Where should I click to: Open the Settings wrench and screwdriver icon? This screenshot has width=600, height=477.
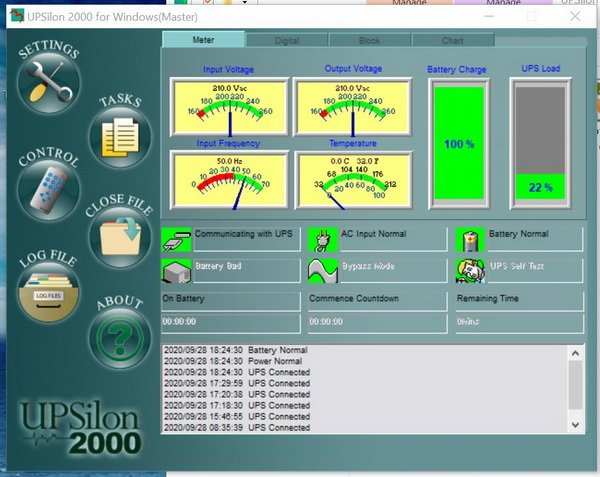[x=49, y=83]
